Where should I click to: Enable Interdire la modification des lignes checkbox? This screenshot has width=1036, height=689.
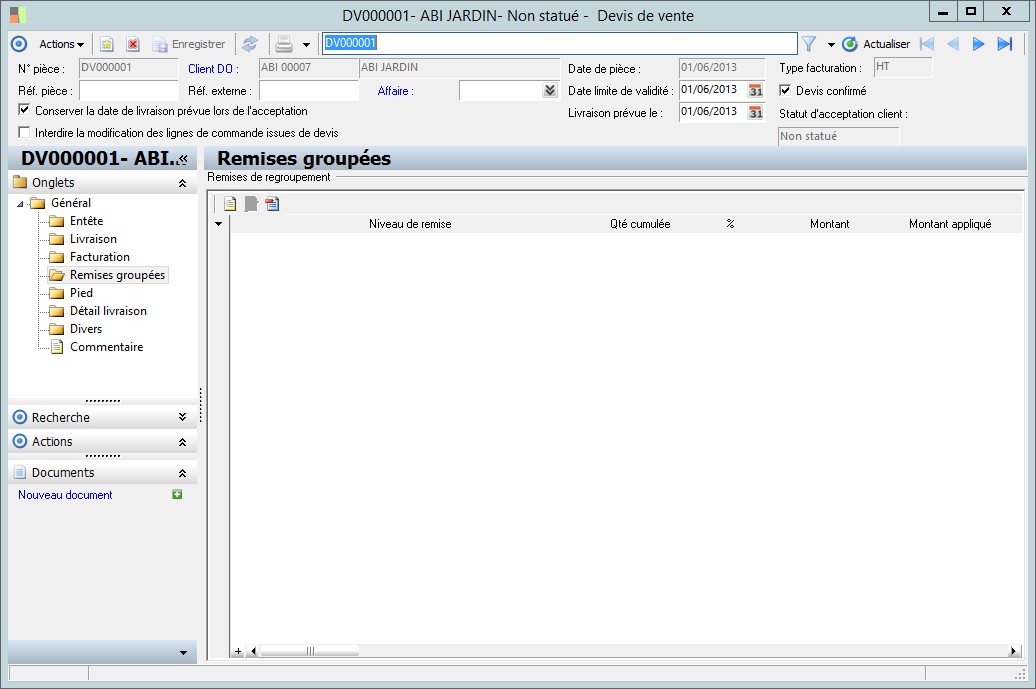tap(25, 132)
